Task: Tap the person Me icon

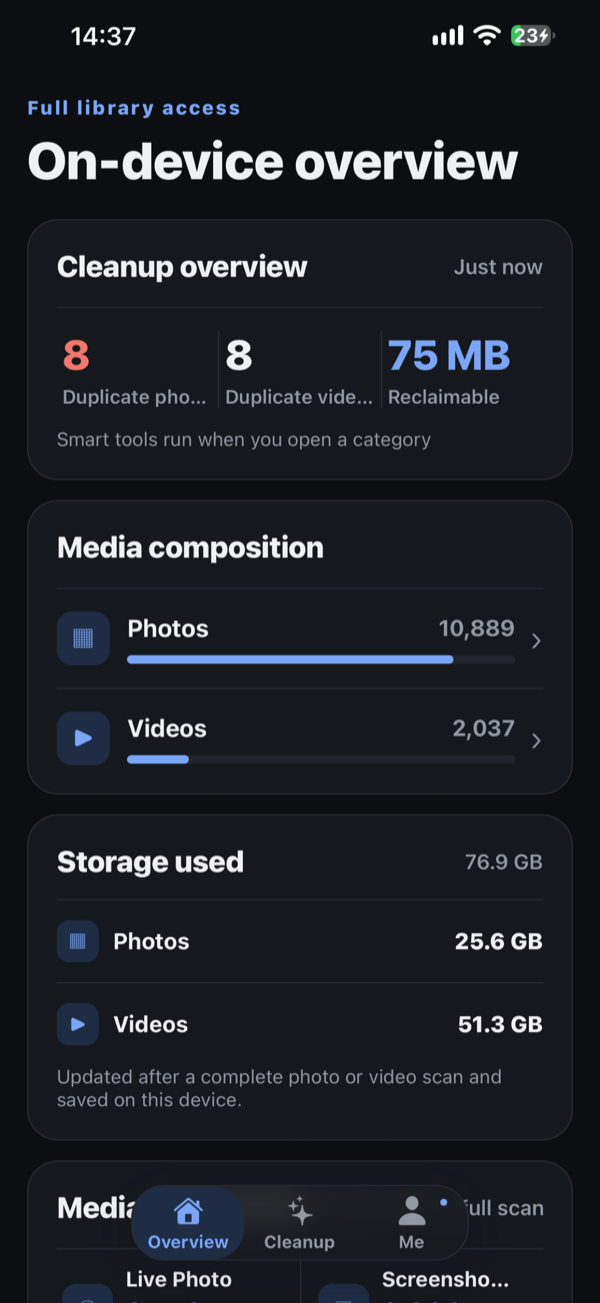Action: coord(412,1211)
